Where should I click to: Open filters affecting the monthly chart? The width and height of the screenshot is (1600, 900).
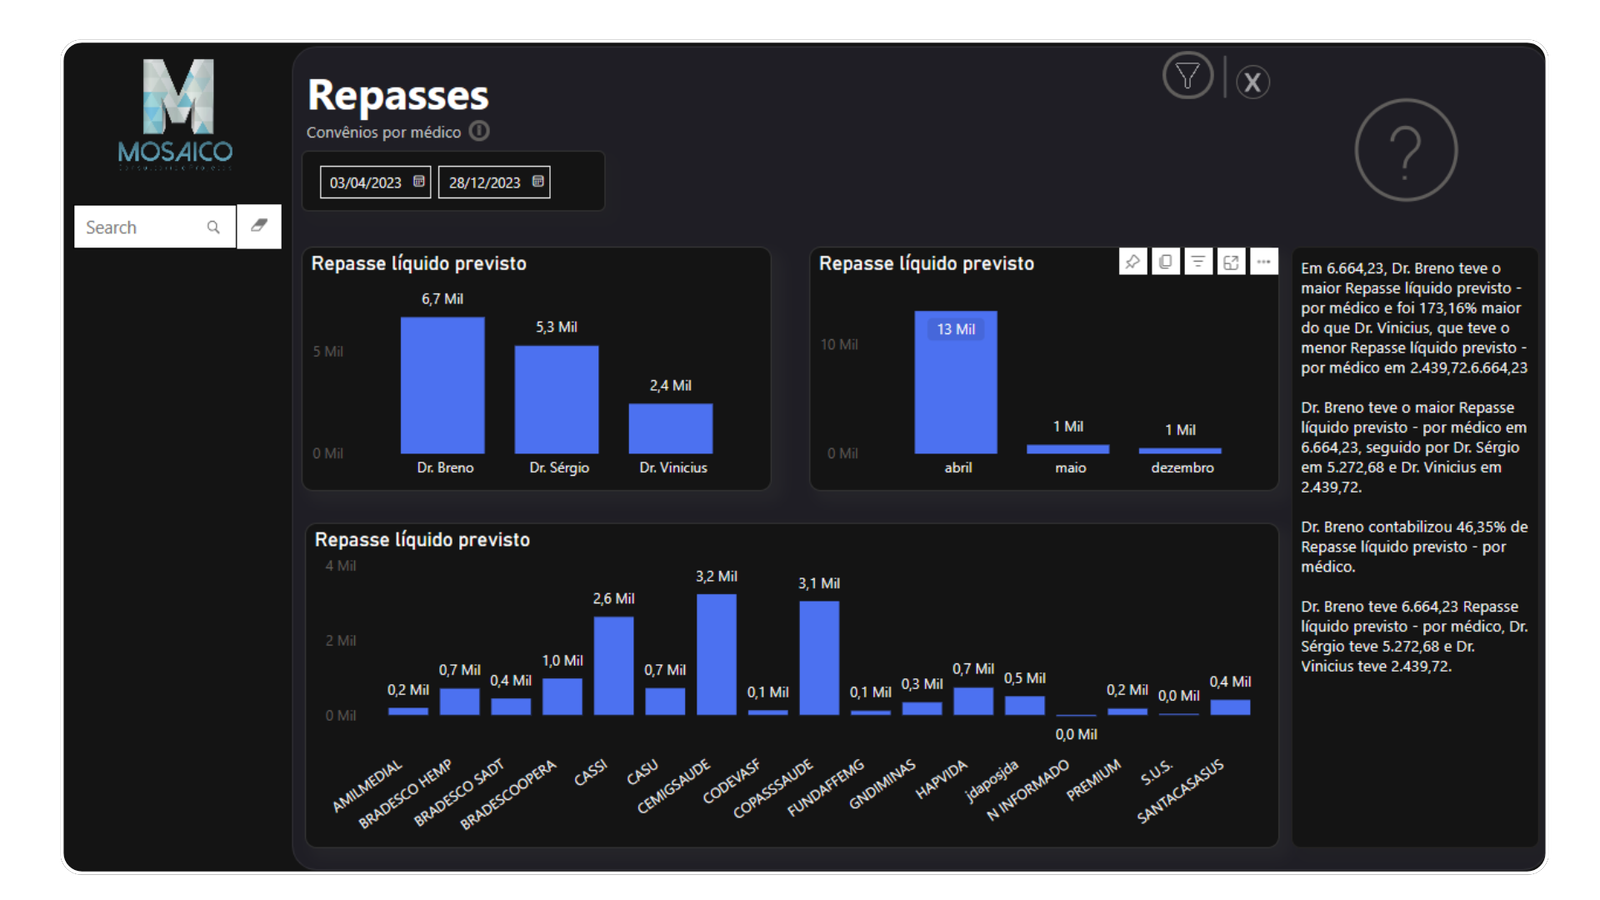(1198, 262)
